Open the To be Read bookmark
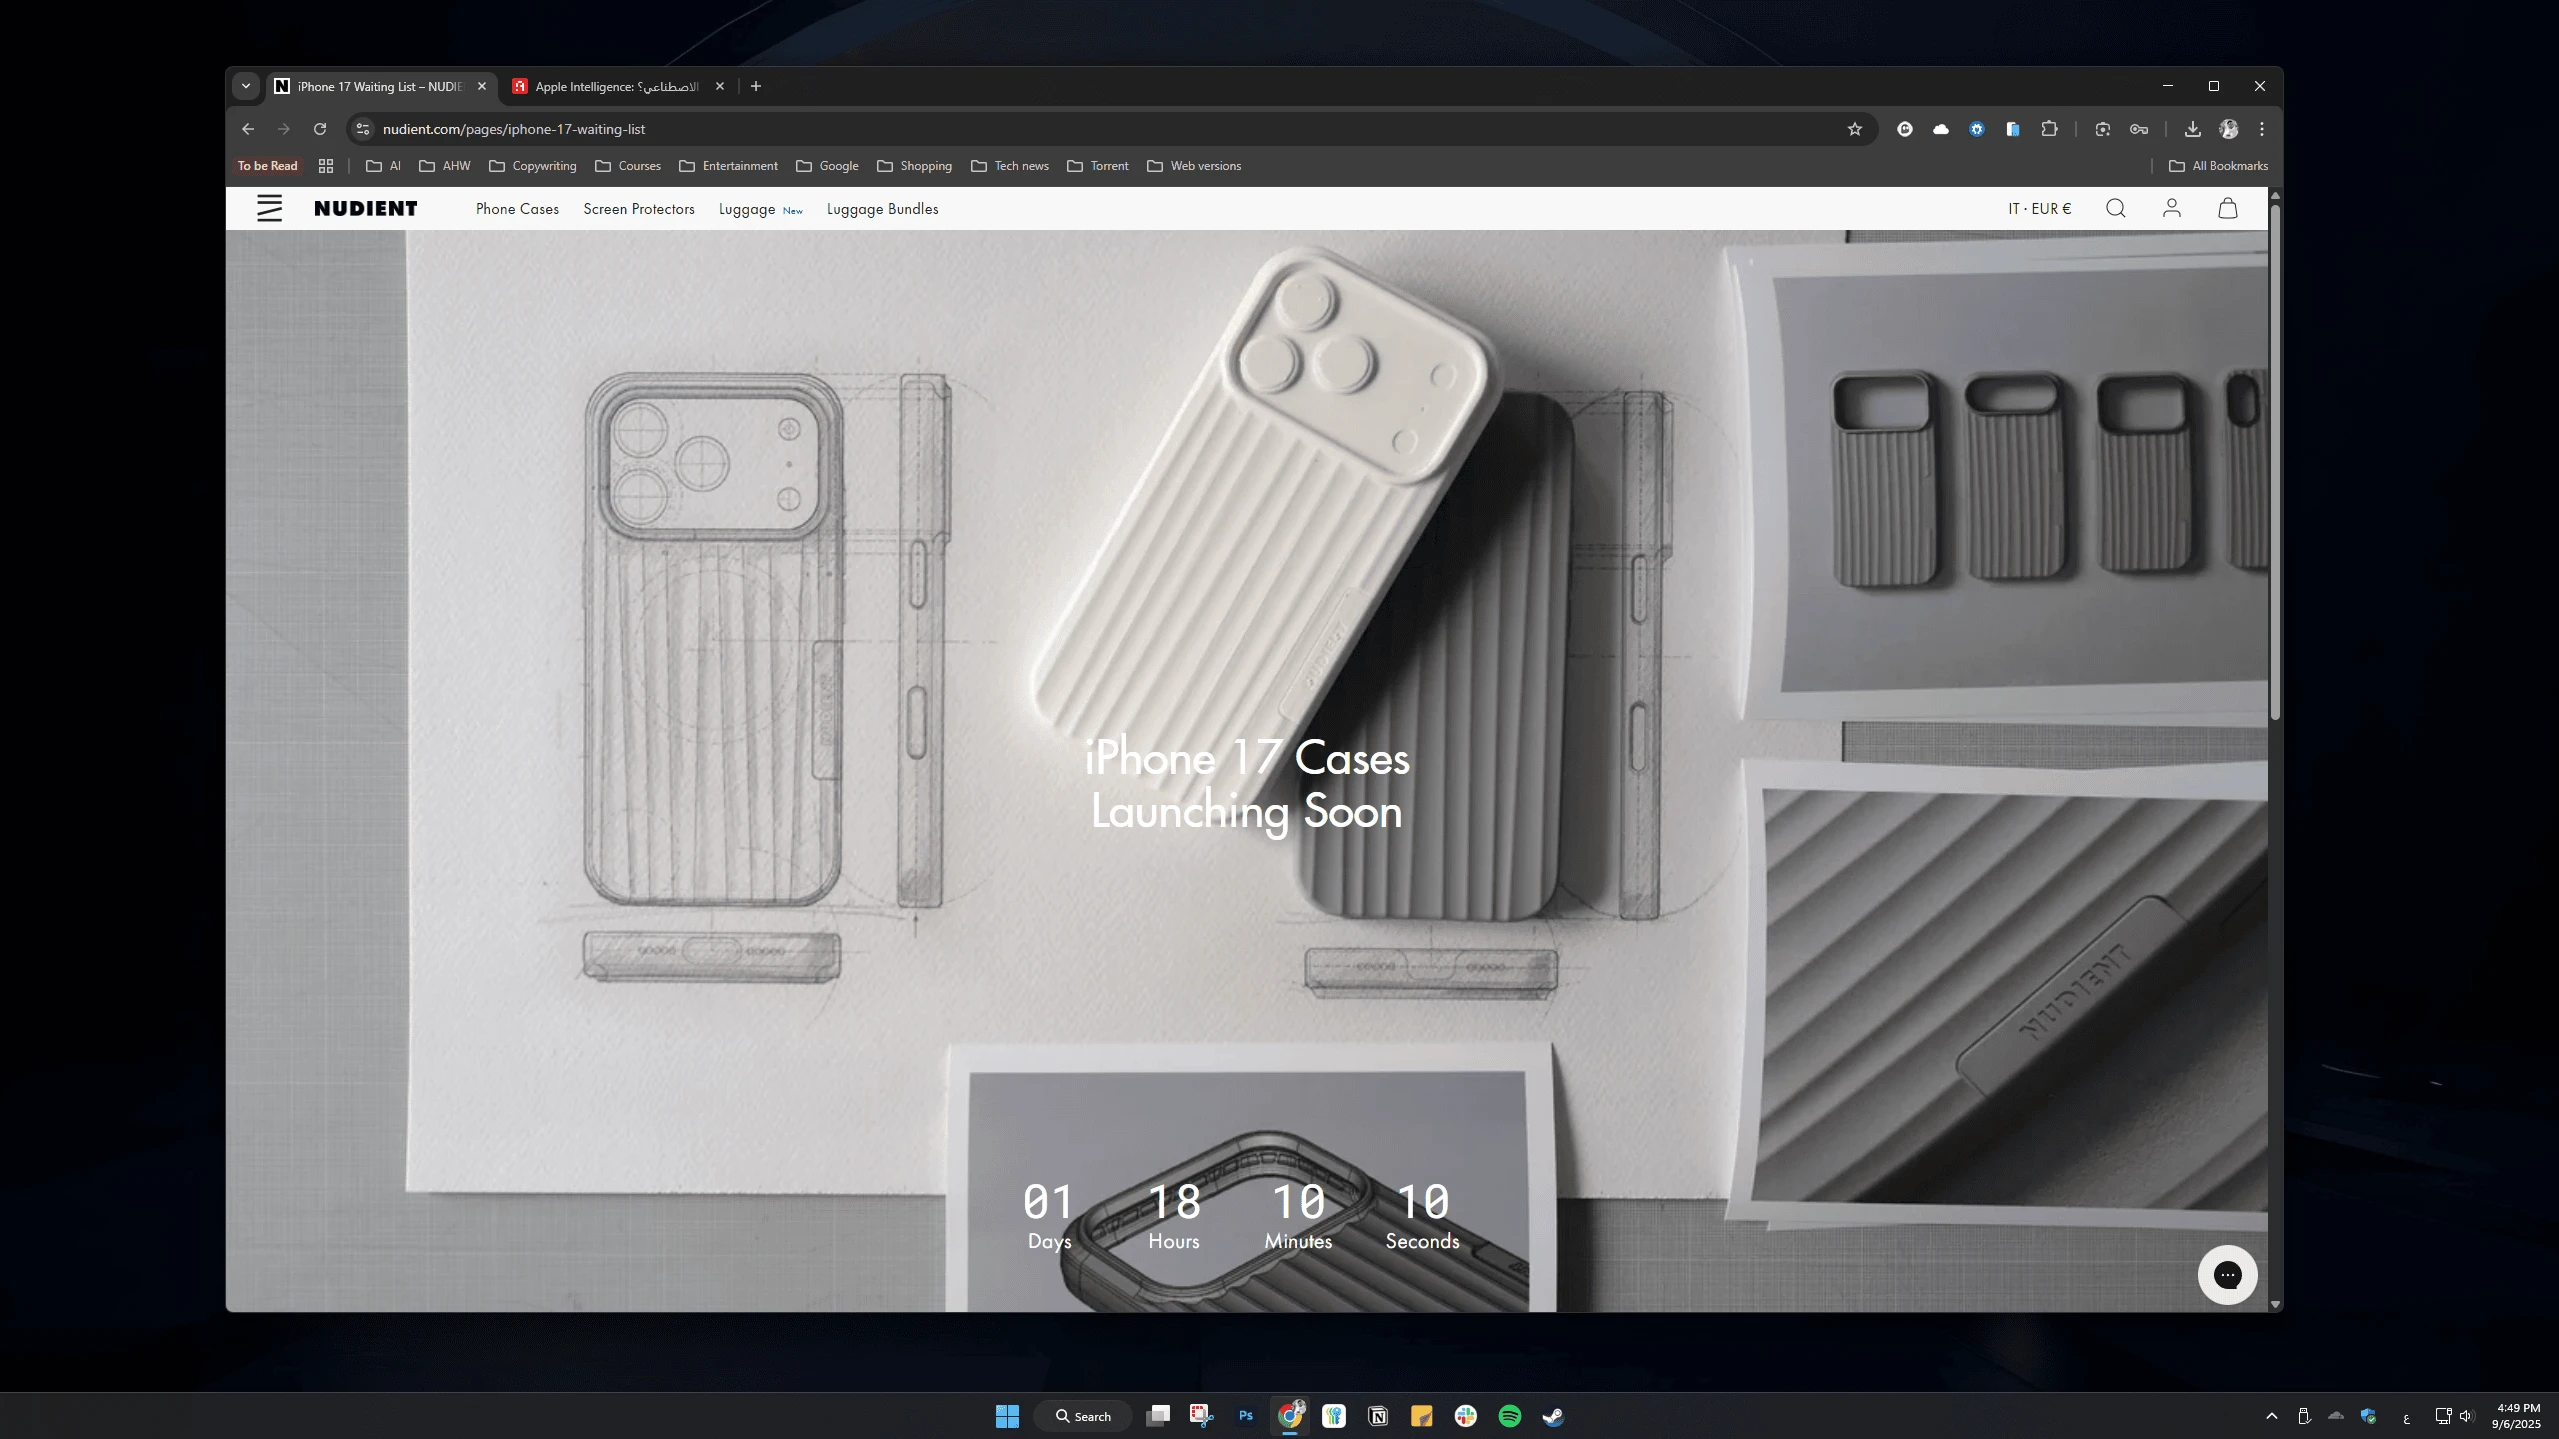The image size is (2559, 1439). coord(267,166)
